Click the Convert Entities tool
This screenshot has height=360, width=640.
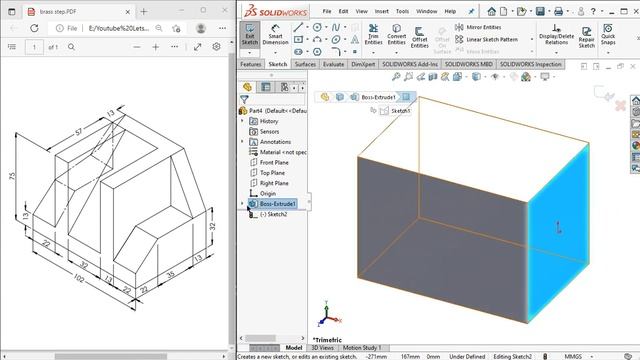396,34
